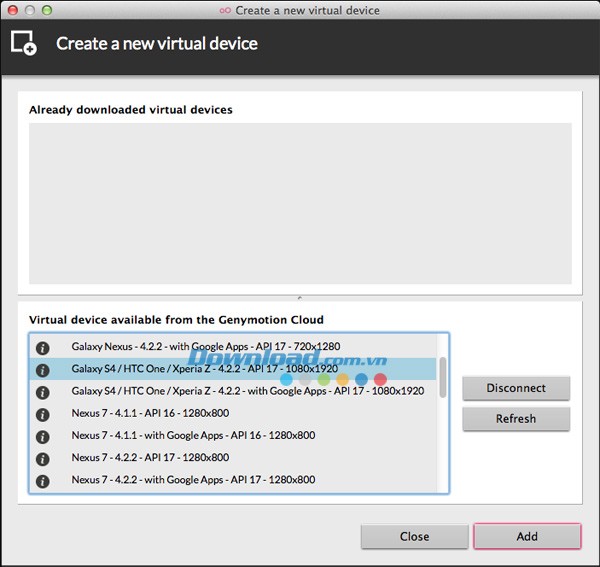The width and height of the screenshot is (600, 567).
Task: Open info icon for highlighted Galaxy S4 row
Action: [42, 369]
